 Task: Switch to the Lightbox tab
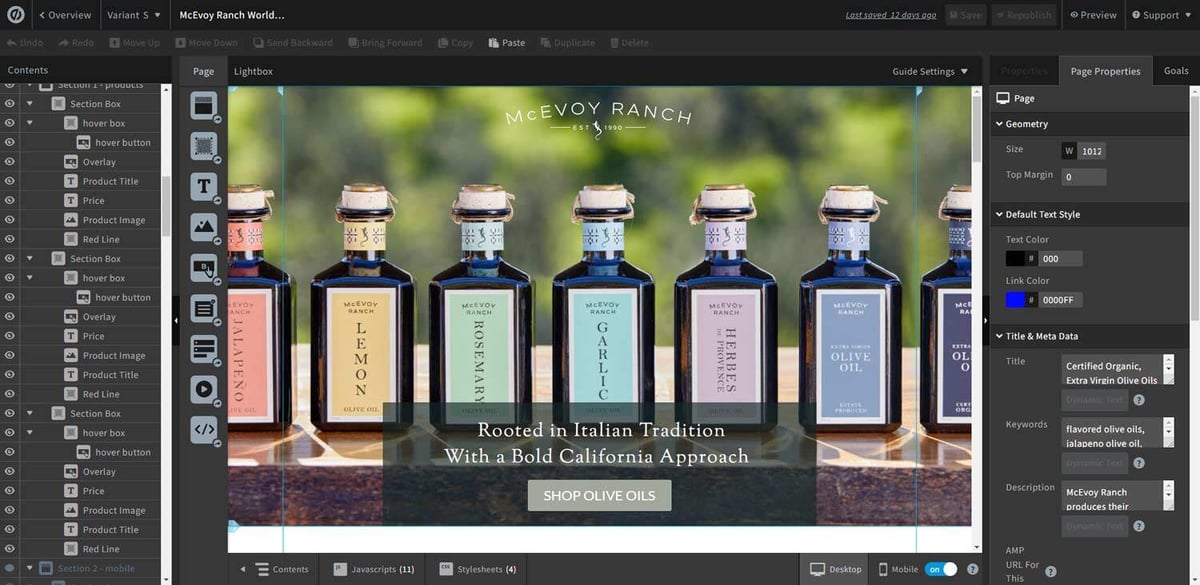coord(253,71)
